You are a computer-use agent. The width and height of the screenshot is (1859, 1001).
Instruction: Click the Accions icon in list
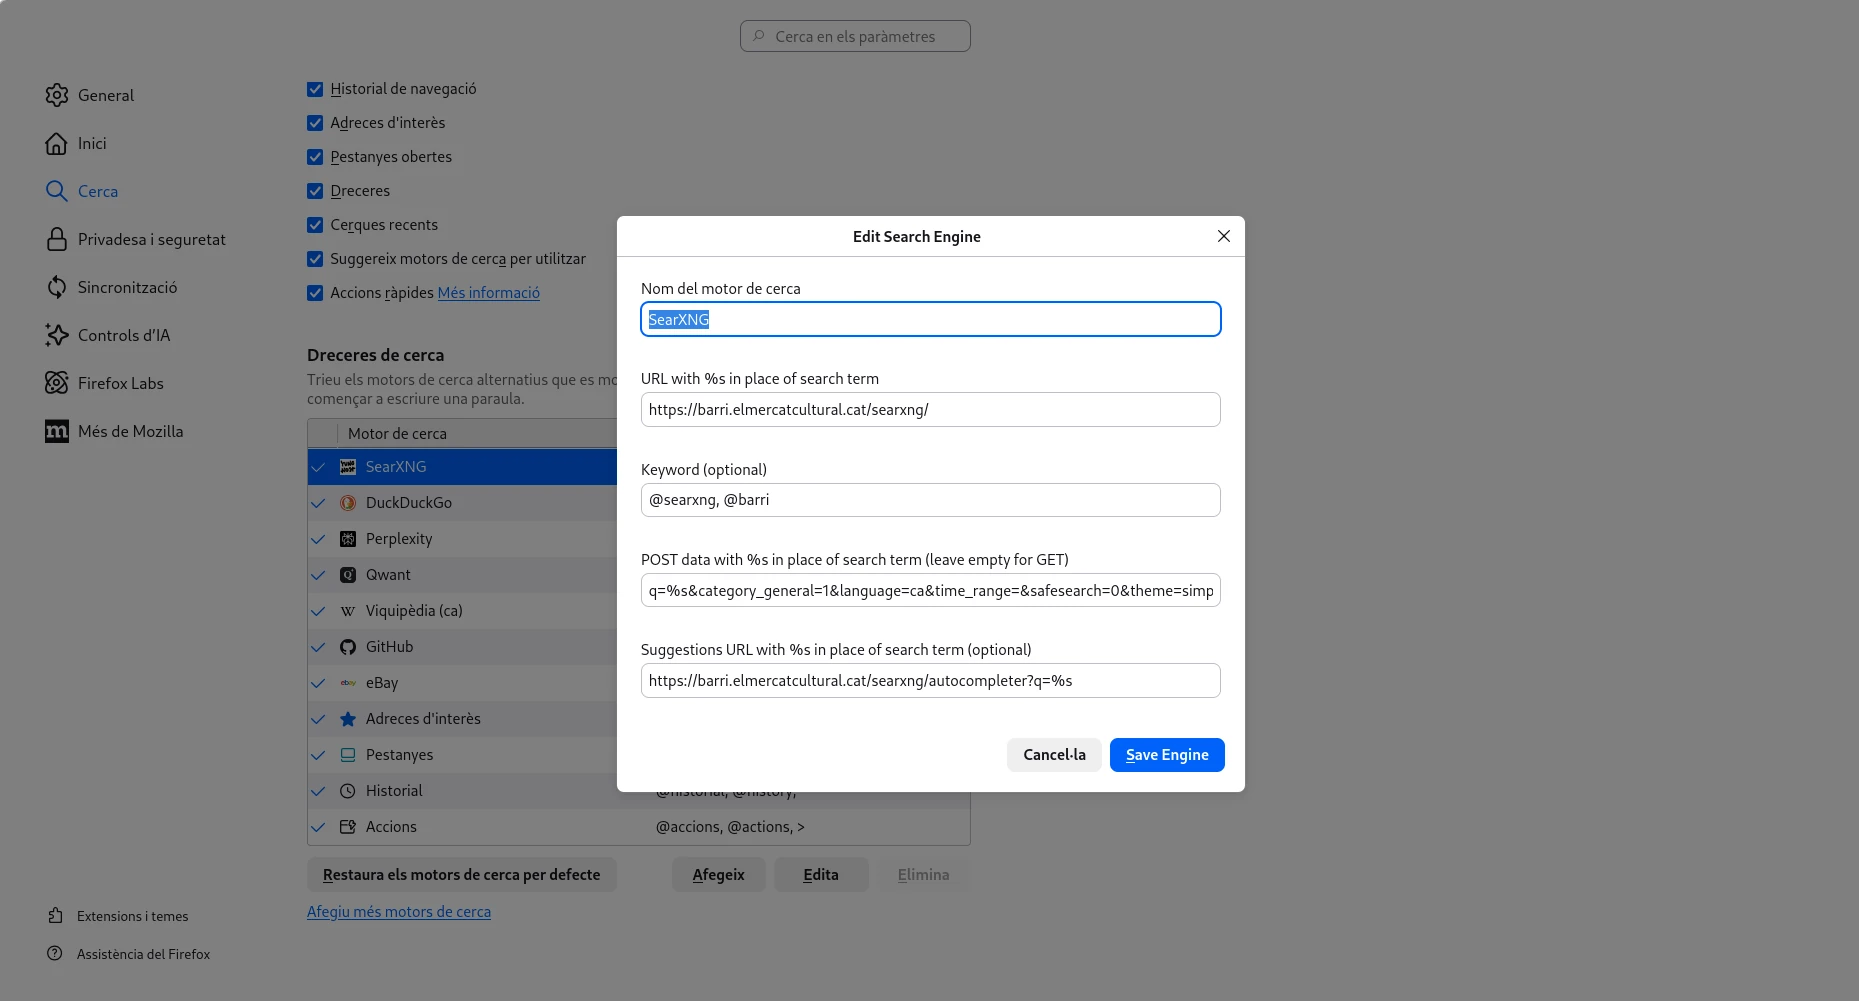tap(348, 827)
